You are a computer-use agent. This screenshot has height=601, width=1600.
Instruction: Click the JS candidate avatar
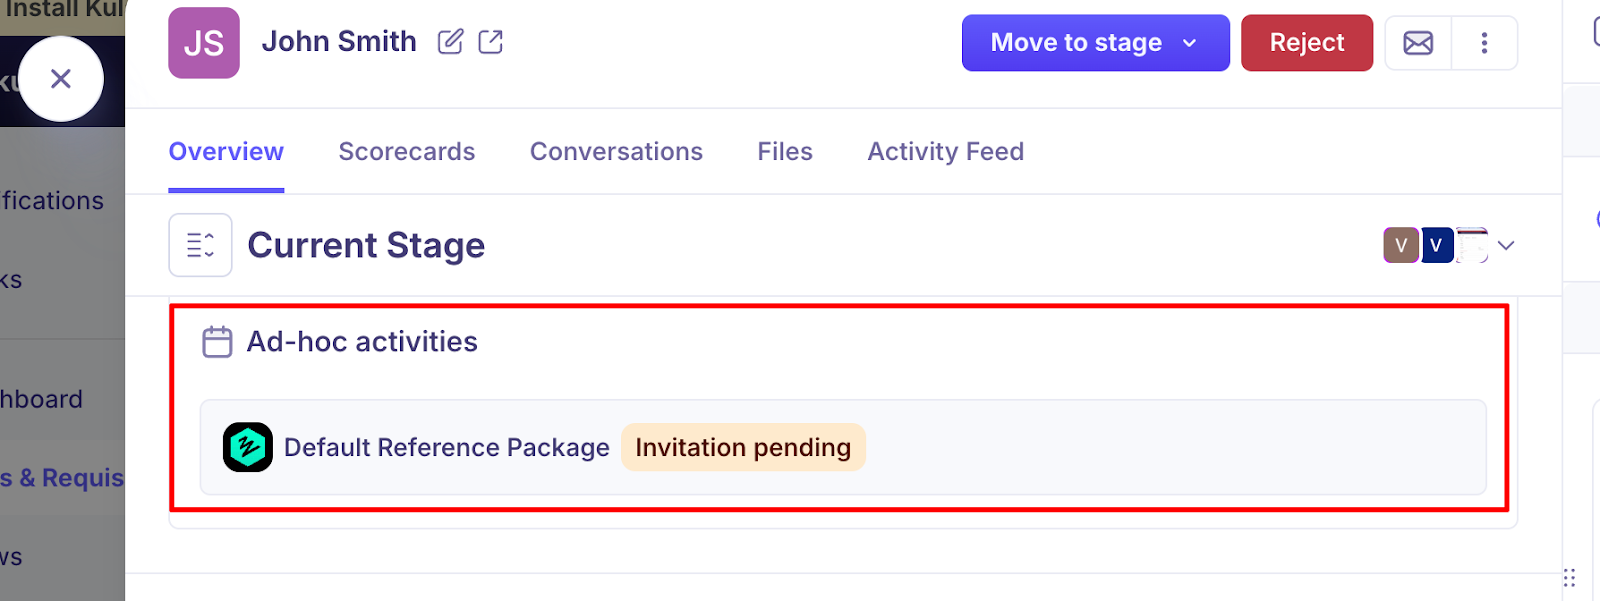click(x=204, y=43)
